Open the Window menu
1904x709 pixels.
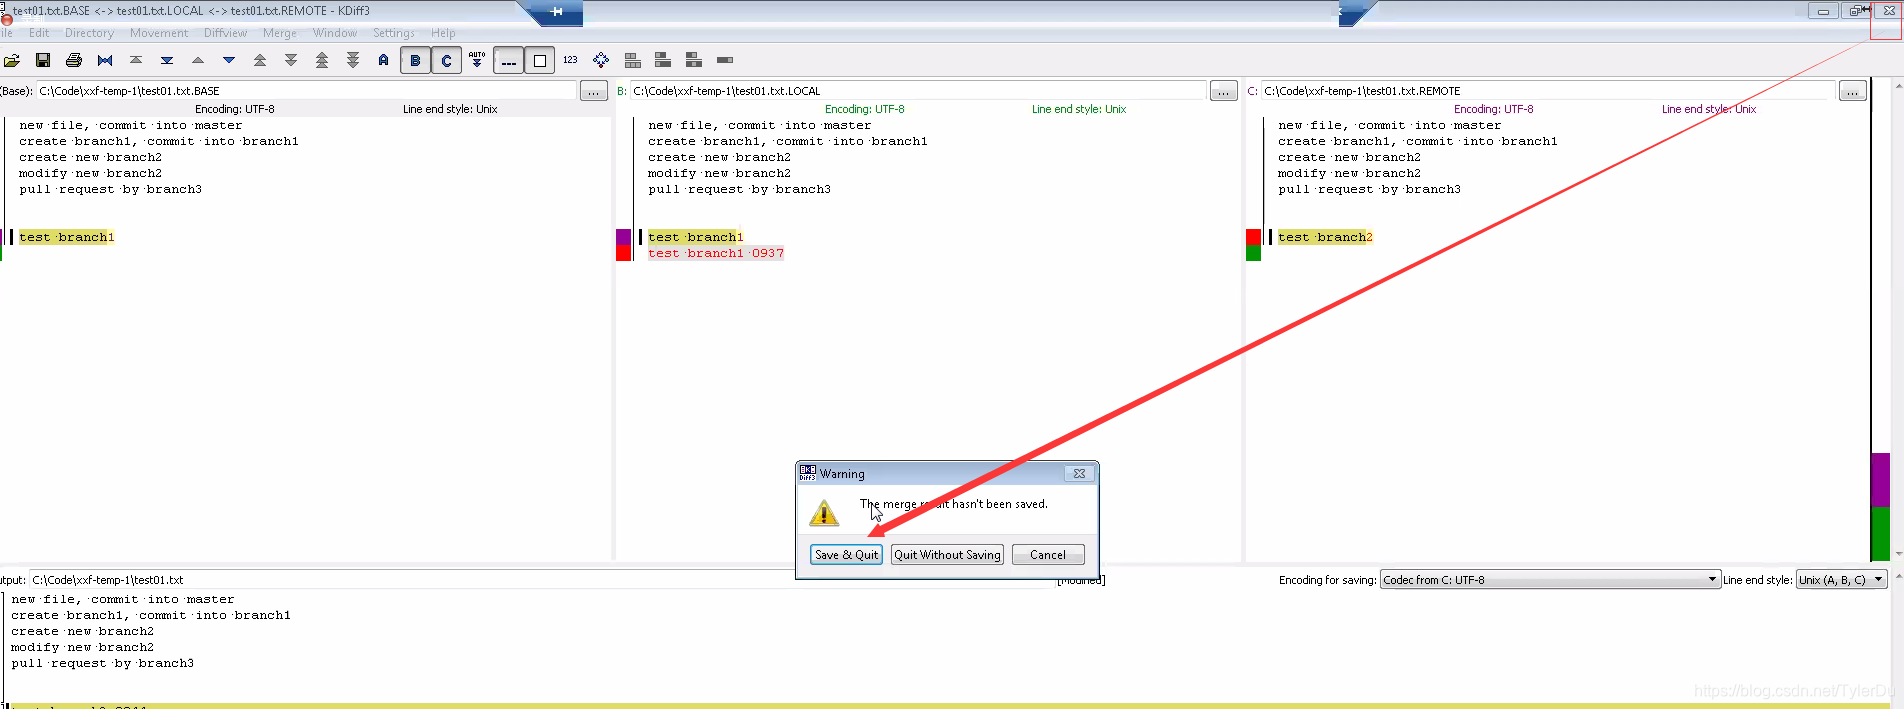click(x=335, y=33)
